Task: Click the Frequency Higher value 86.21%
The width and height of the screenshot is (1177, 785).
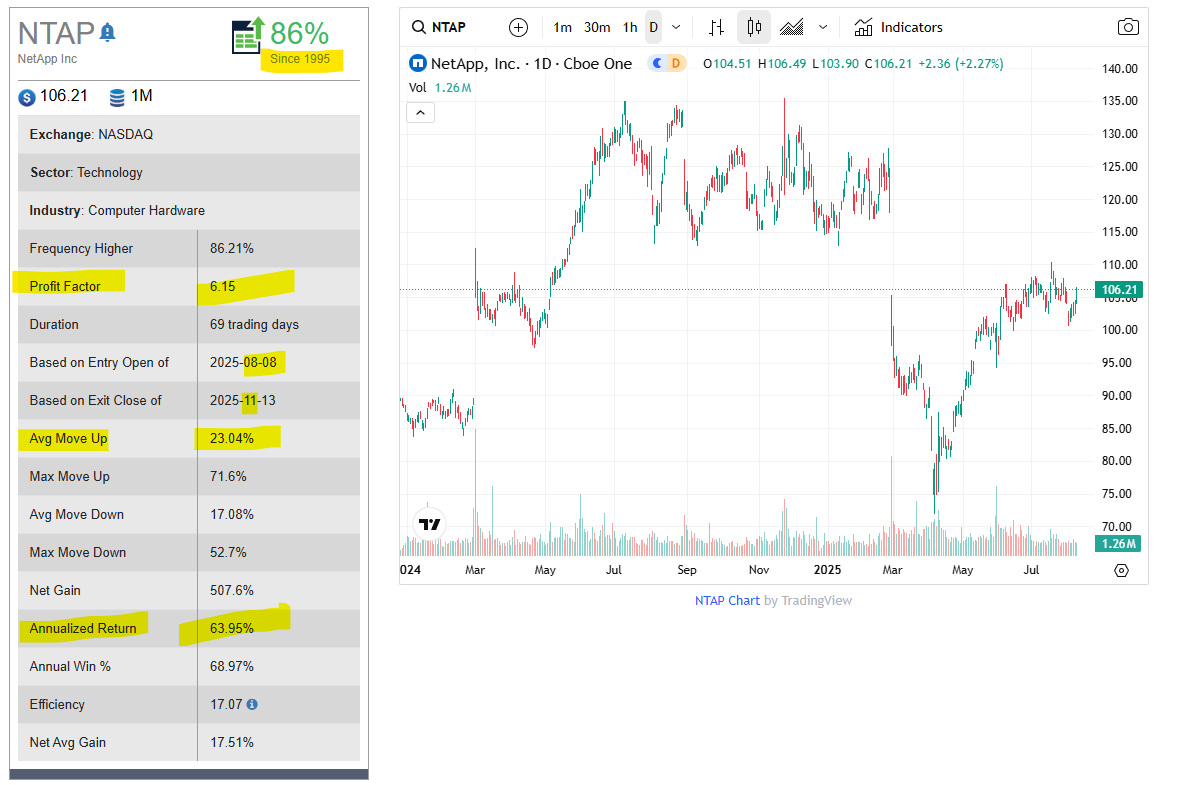Action: [232, 248]
